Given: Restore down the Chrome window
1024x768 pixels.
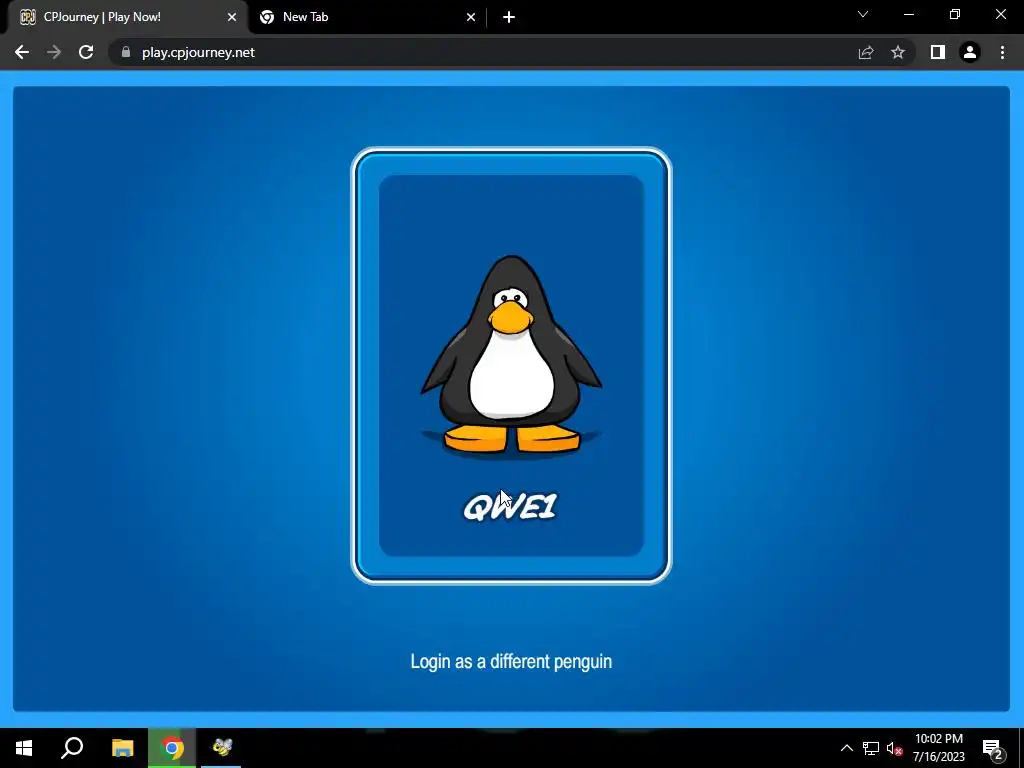Looking at the screenshot, I should click(955, 14).
